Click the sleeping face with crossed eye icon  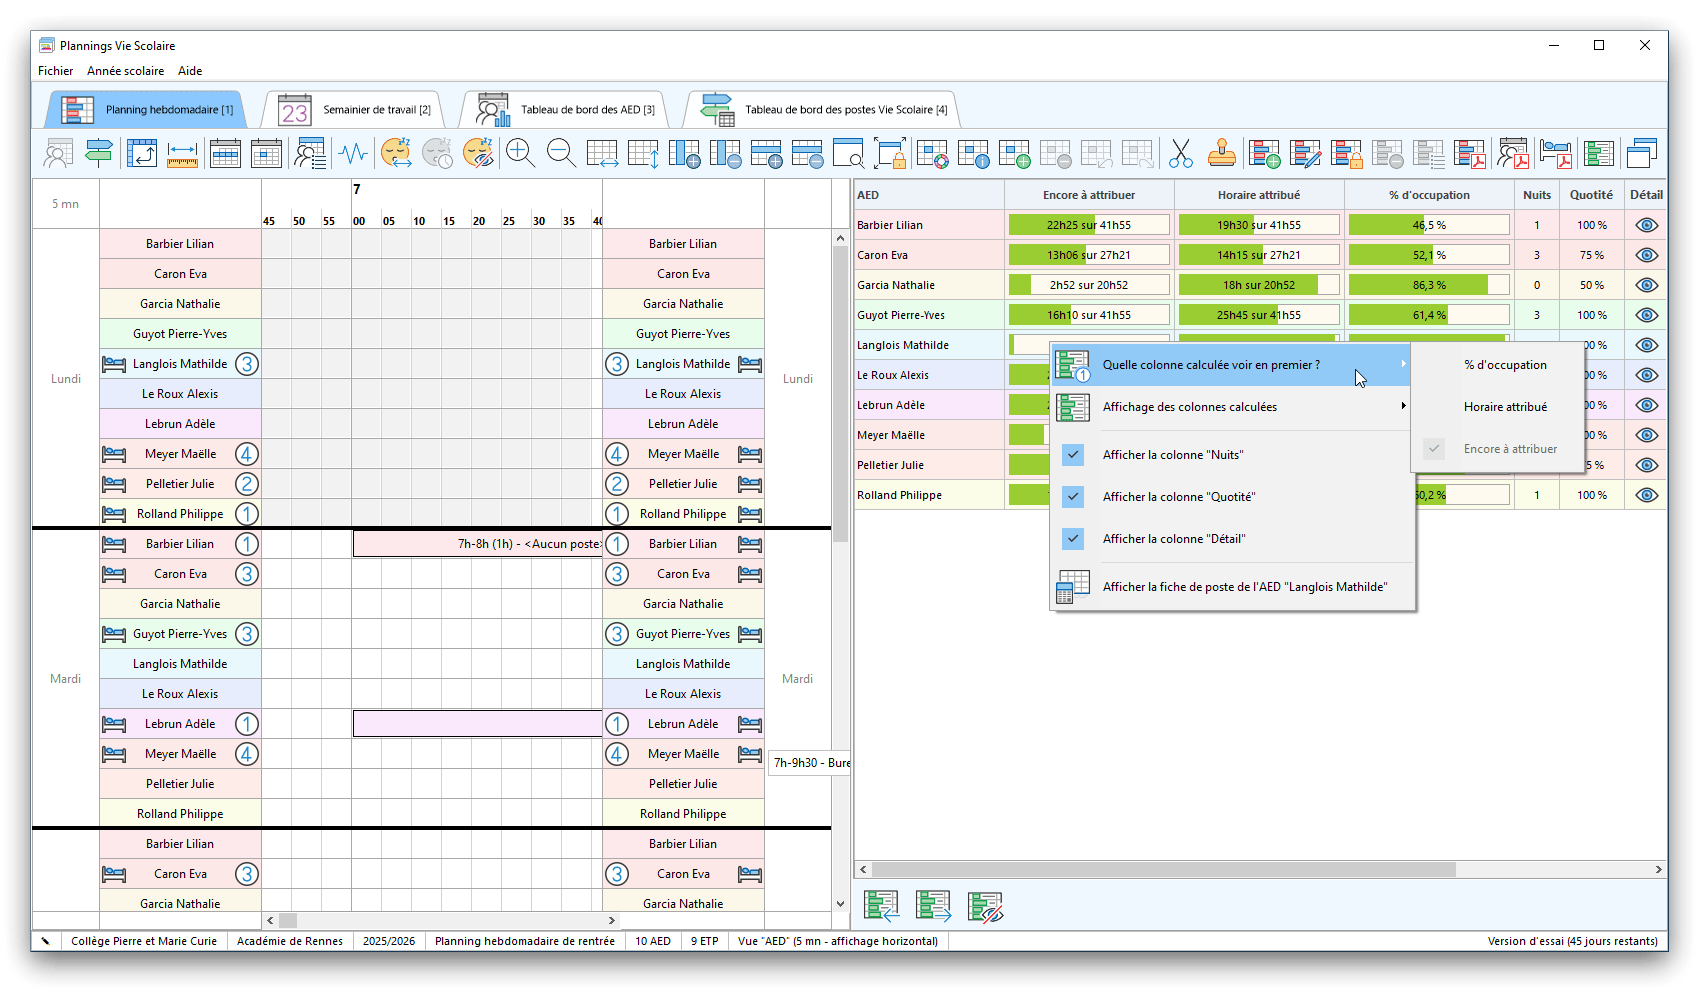(x=478, y=153)
